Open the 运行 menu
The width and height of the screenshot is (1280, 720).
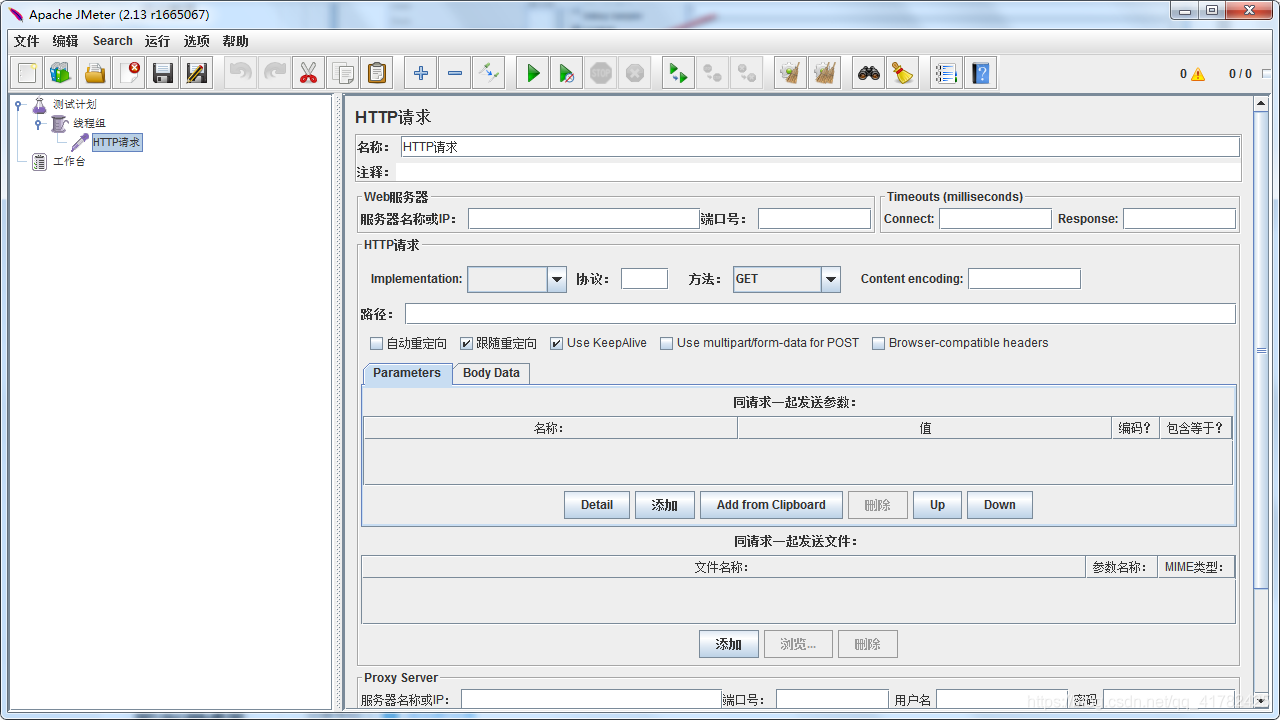click(x=157, y=41)
